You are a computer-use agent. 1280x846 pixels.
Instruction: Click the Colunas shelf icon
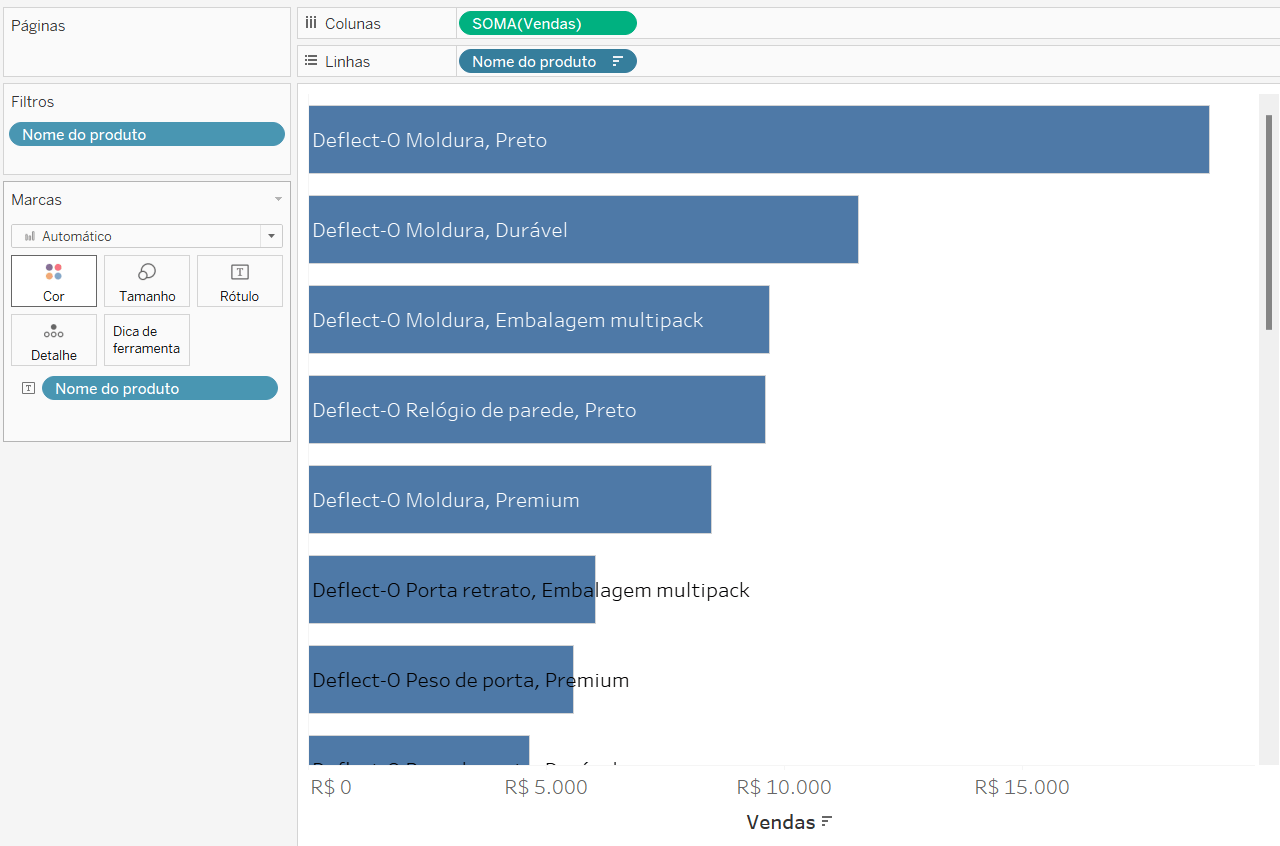pyautogui.click(x=311, y=23)
